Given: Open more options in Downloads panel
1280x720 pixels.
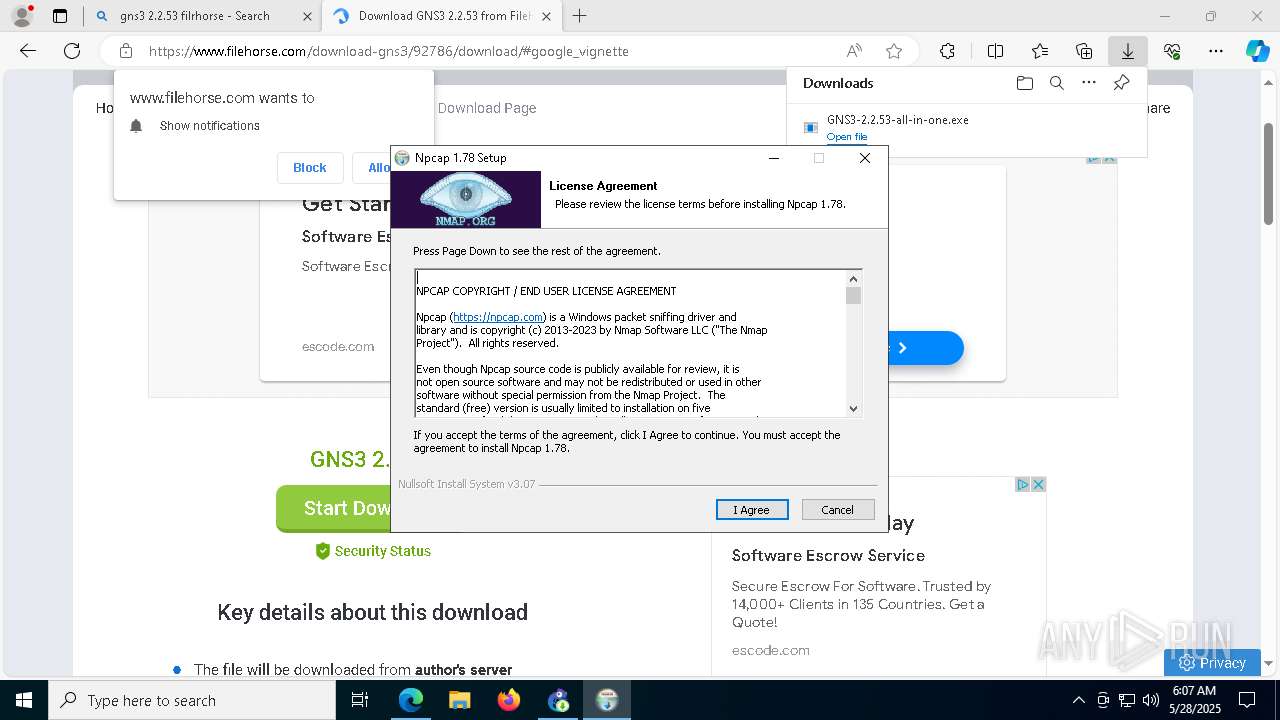Looking at the screenshot, I should (x=1089, y=83).
